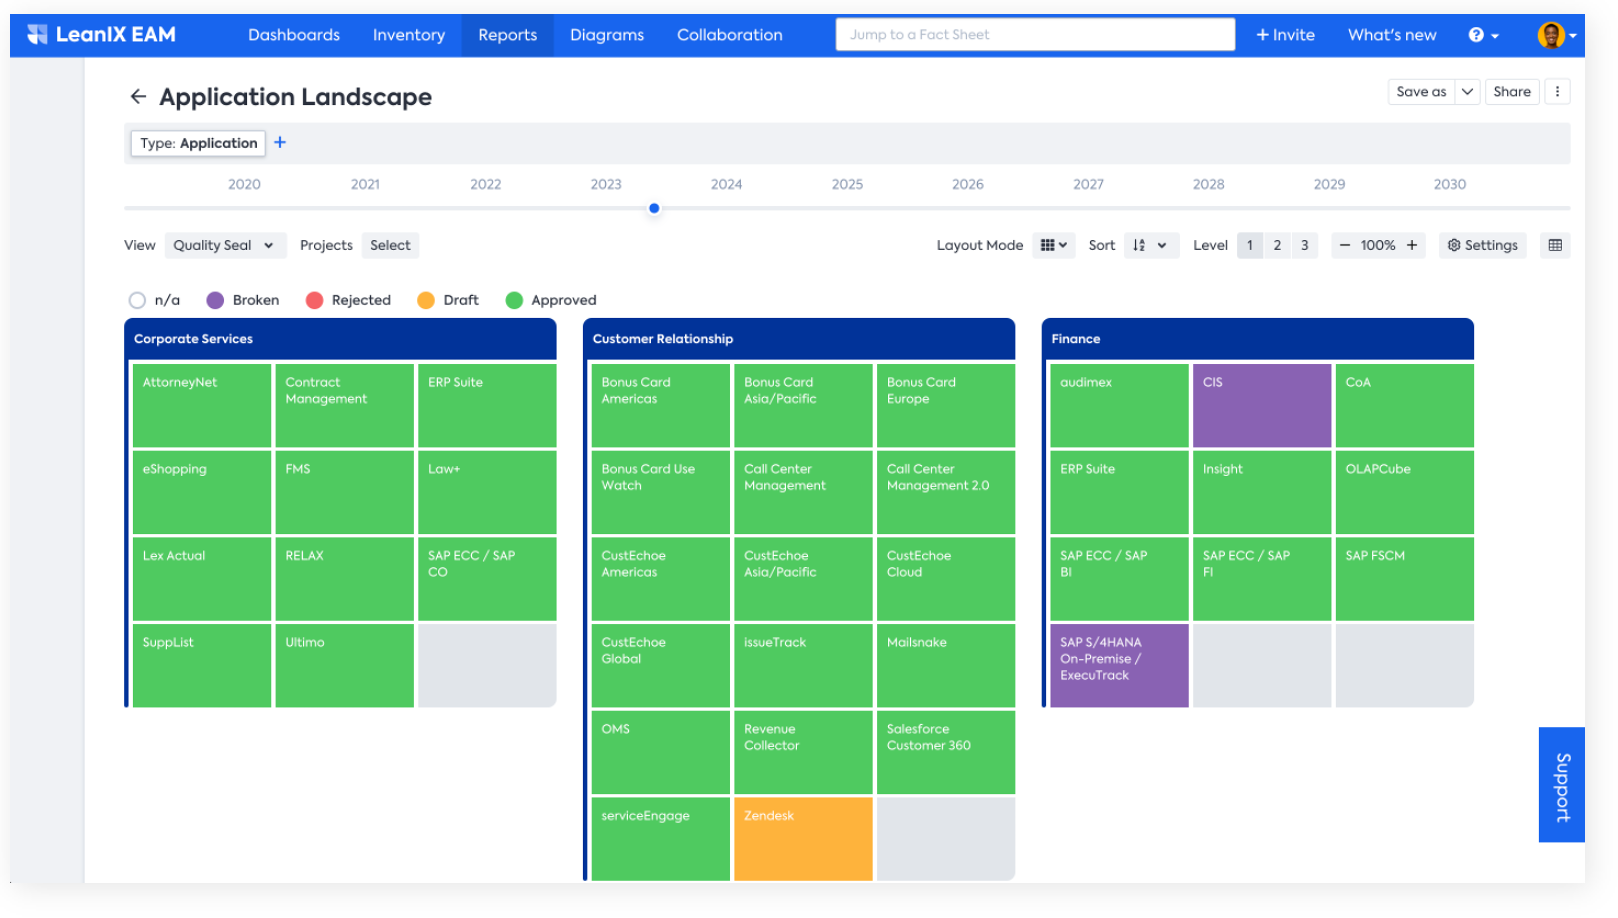The height and width of the screenshot is (918, 1618).
Task: Click the Type: Application filter chip
Action: (198, 143)
